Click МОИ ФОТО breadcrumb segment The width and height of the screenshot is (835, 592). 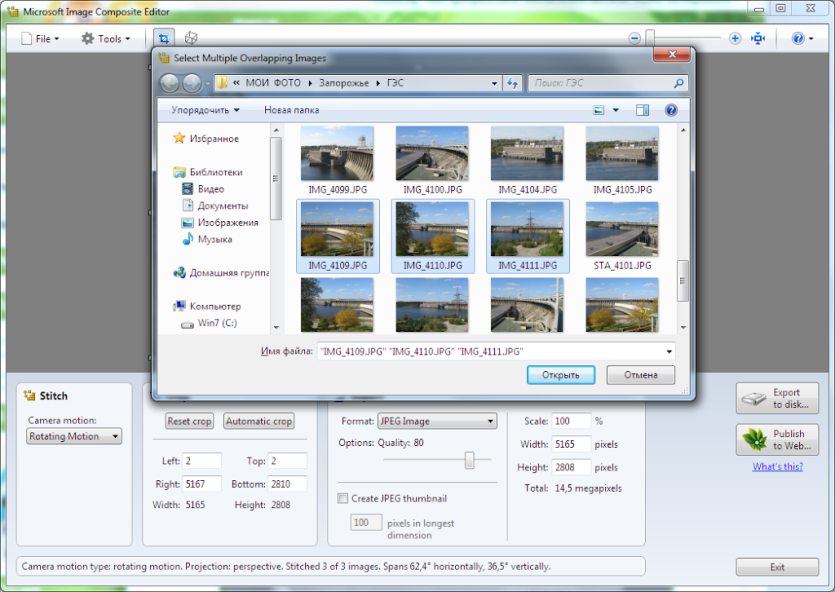(x=273, y=83)
